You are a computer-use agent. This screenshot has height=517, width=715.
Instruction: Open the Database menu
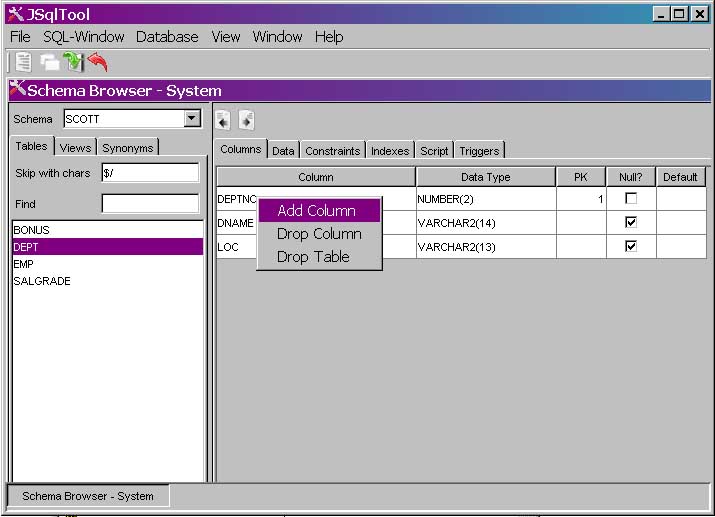(167, 37)
